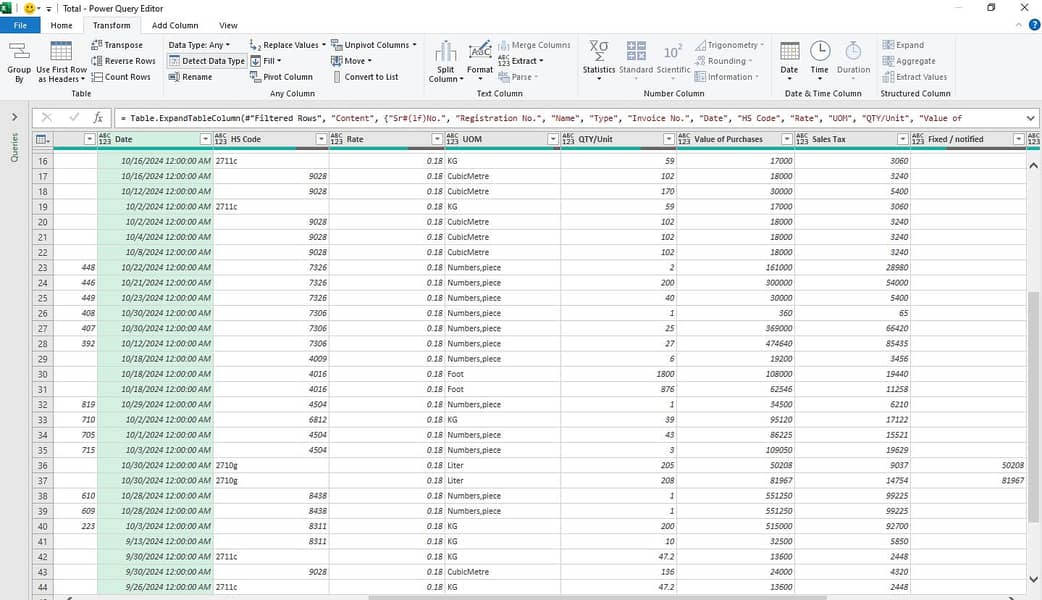
Task: Confirm formula with checkmark icon
Action: (x=73, y=118)
